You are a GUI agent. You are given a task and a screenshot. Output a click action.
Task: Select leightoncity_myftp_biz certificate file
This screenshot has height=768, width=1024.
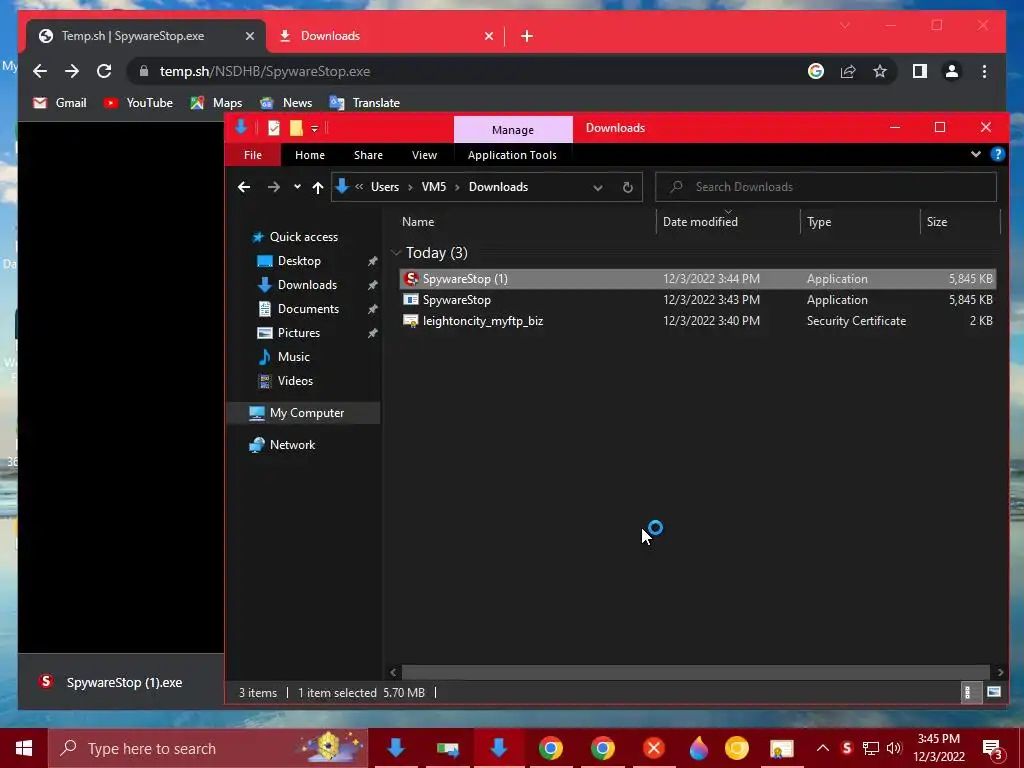697,321
